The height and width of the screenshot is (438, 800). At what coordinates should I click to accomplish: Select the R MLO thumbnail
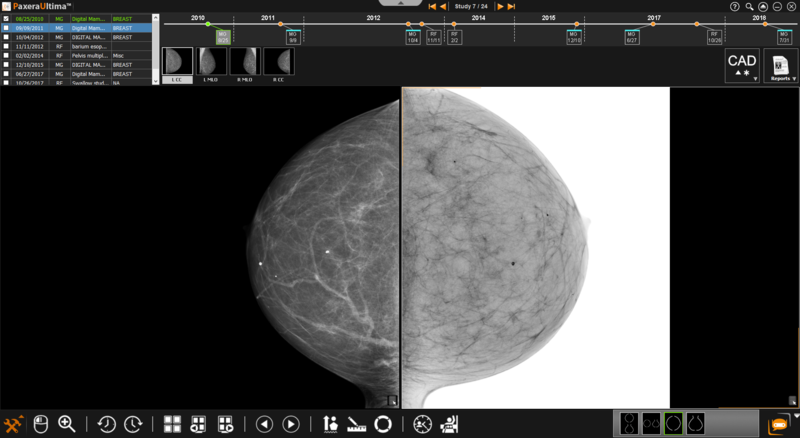(x=244, y=62)
